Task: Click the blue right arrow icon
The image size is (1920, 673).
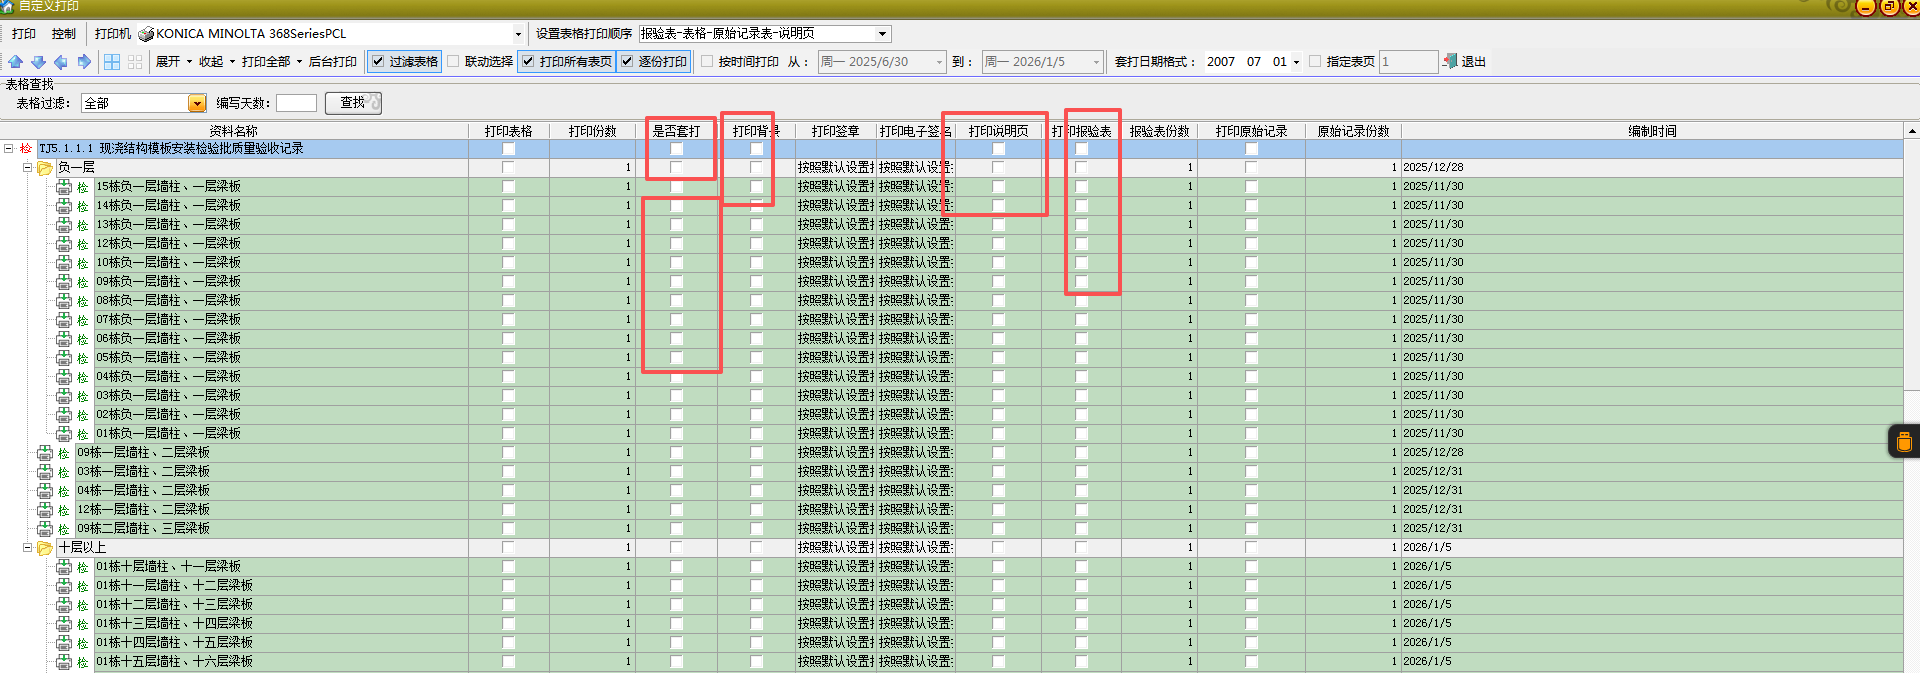Action: pos(84,62)
